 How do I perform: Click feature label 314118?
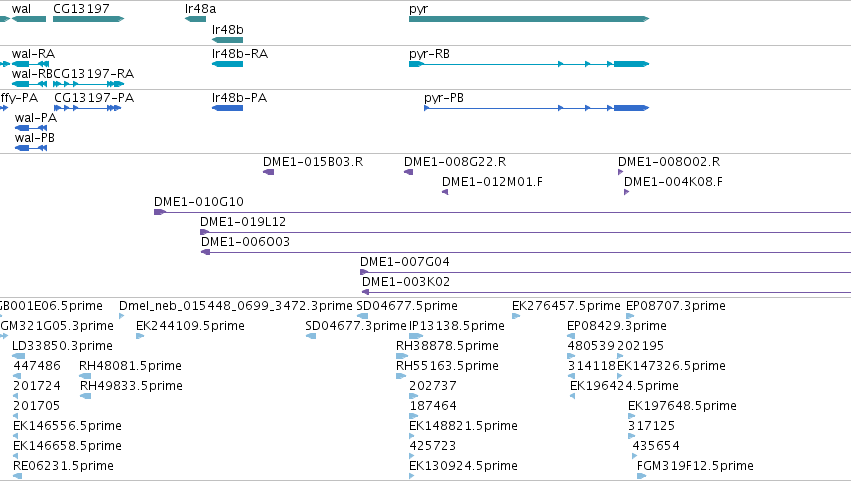(592, 366)
